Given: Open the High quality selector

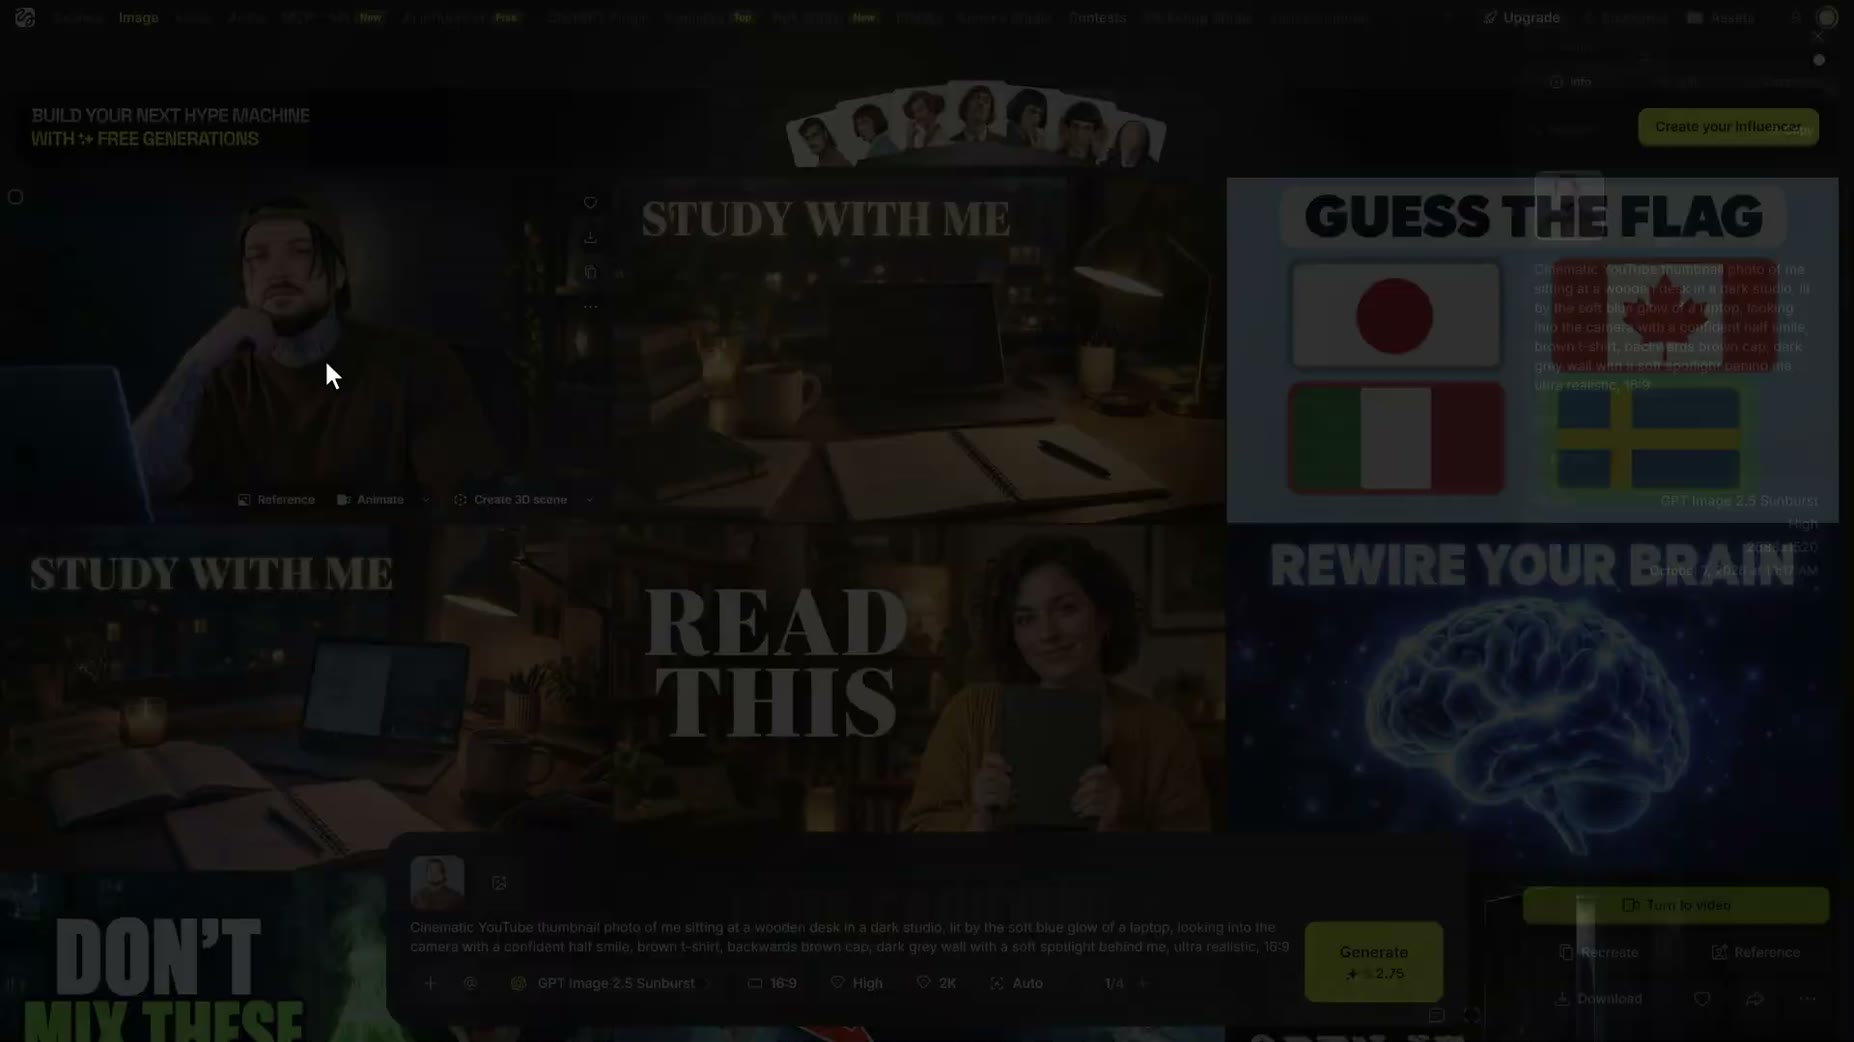Looking at the screenshot, I should [857, 983].
